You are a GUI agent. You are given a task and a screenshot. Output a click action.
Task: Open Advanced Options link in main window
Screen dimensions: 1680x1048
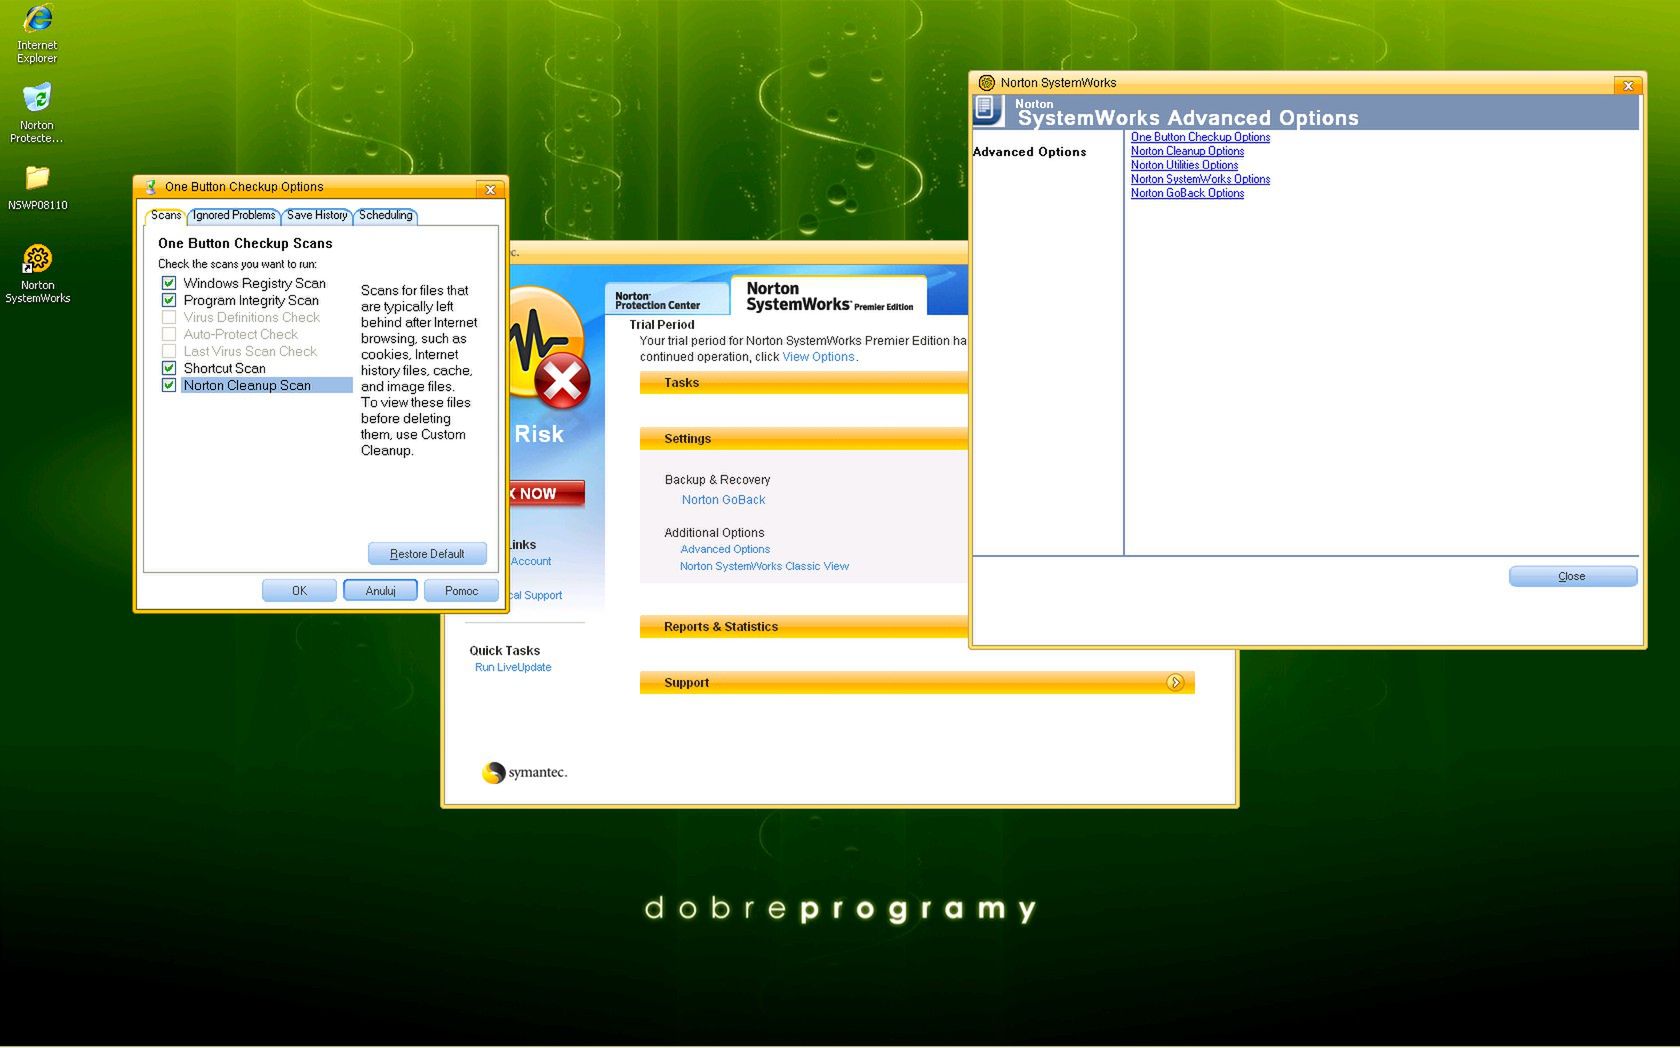(725, 549)
